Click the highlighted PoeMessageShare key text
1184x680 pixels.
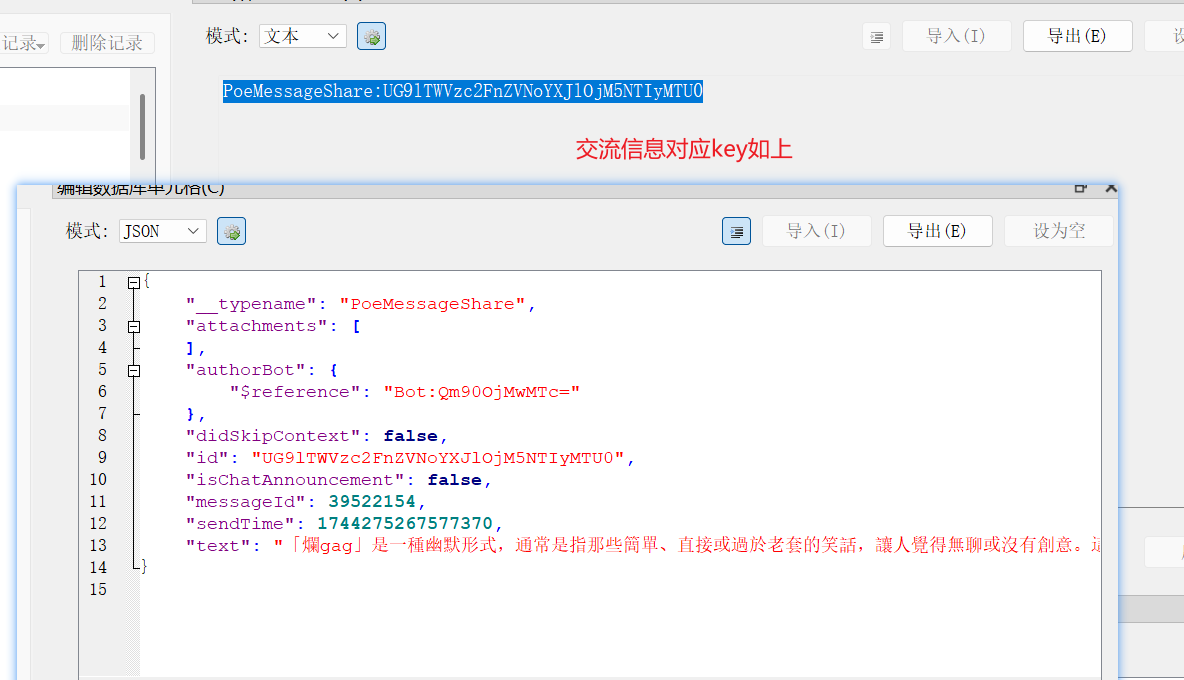462,92
